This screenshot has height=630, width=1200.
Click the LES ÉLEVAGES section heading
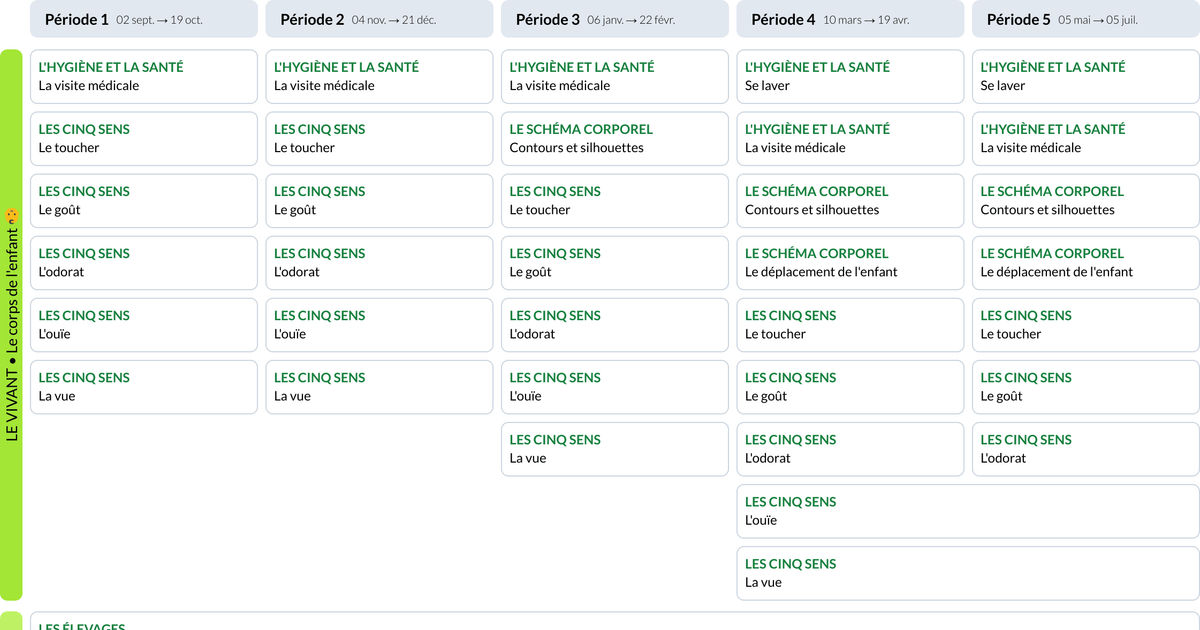80,626
